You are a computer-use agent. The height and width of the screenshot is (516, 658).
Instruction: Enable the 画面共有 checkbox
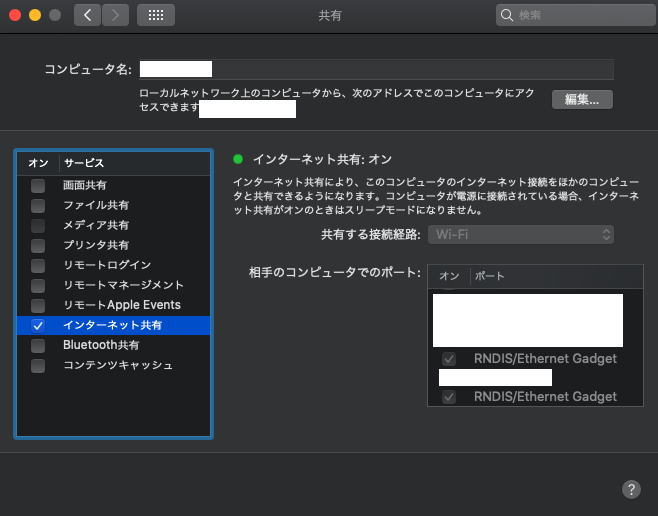38,185
